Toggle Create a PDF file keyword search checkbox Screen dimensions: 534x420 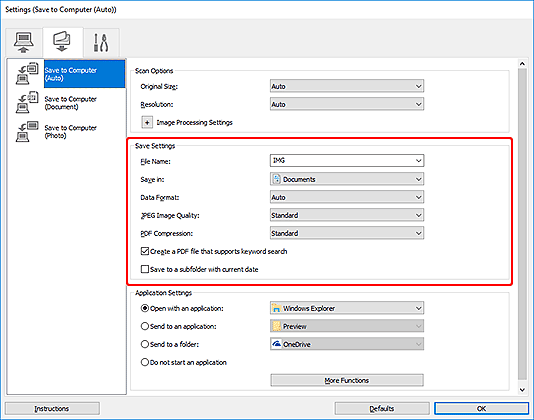(145, 251)
